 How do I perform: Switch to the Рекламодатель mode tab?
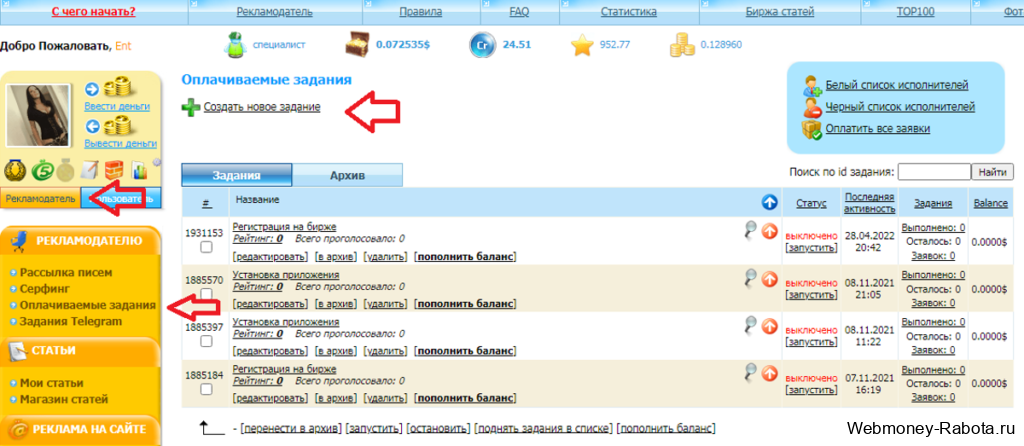coord(40,198)
